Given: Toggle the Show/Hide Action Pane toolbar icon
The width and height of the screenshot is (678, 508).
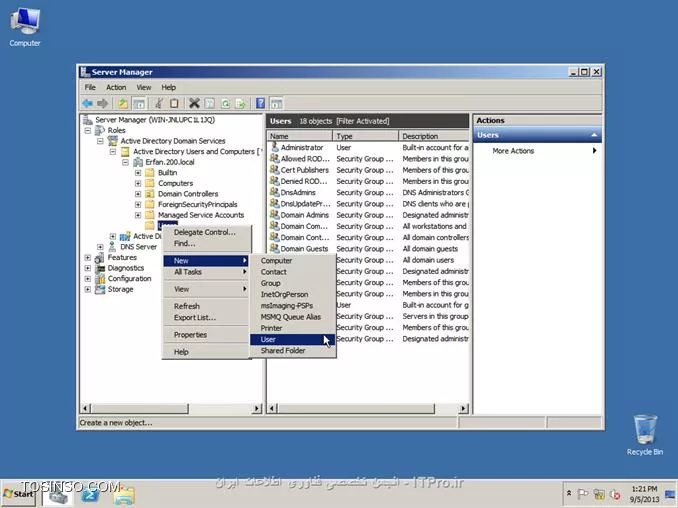Looking at the screenshot, I should [276, 103].
